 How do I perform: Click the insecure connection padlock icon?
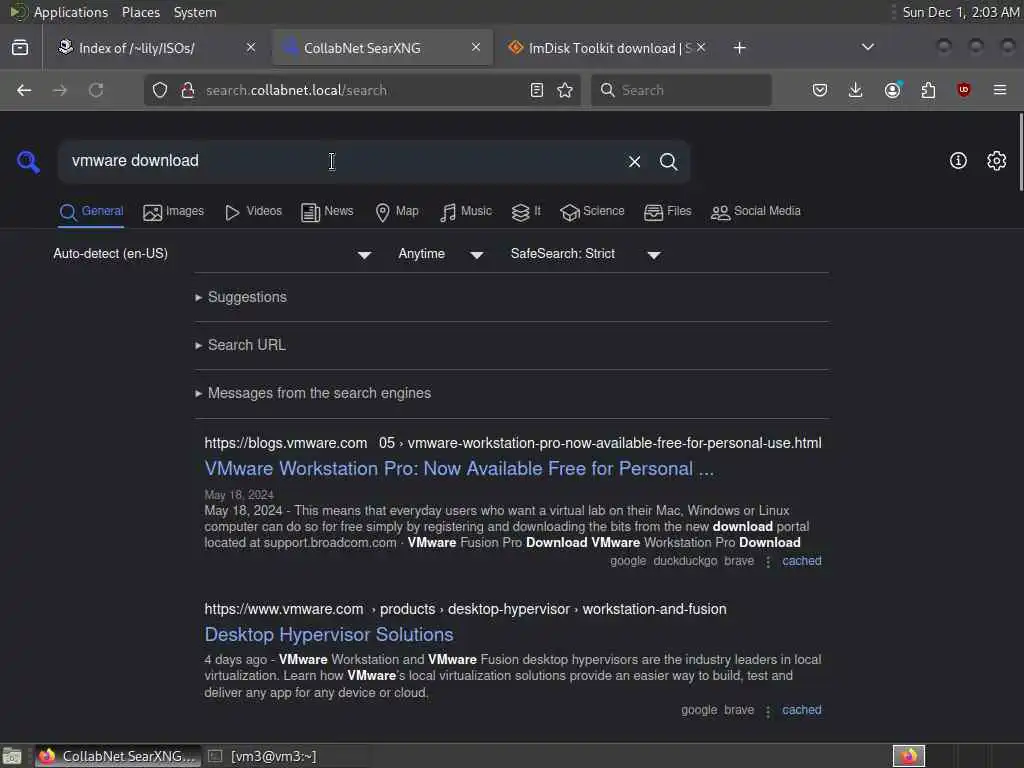[x=188, y=90]
